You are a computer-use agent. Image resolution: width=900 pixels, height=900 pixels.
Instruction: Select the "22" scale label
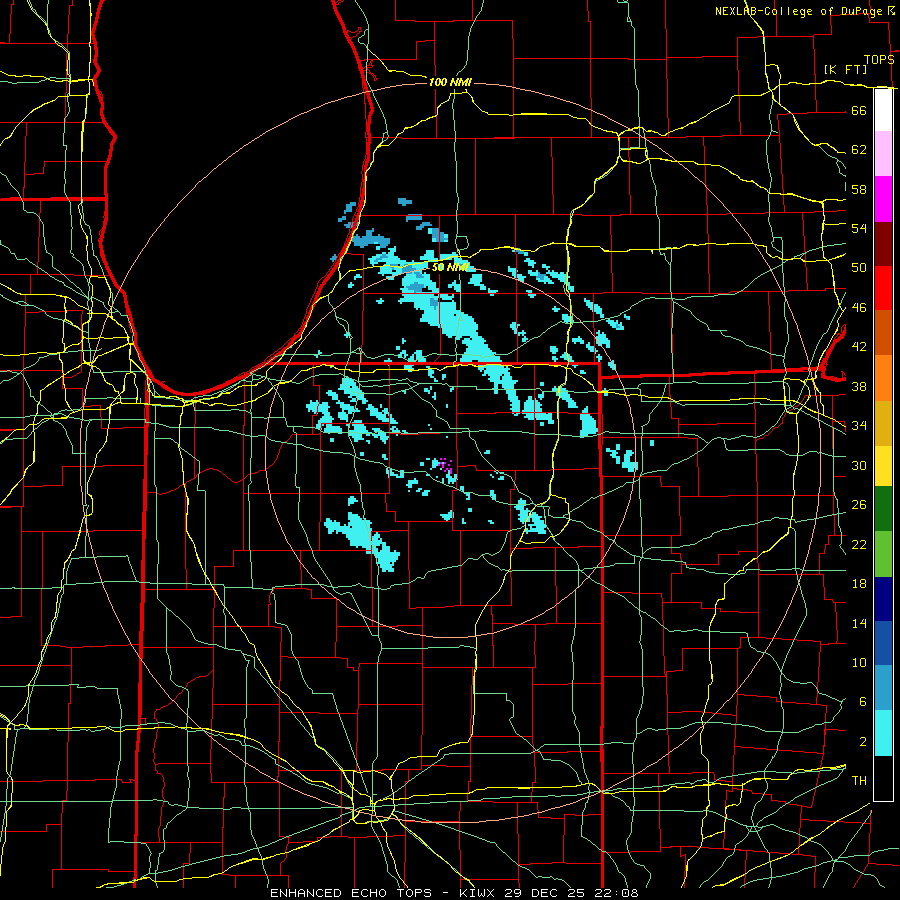(859, 544)
